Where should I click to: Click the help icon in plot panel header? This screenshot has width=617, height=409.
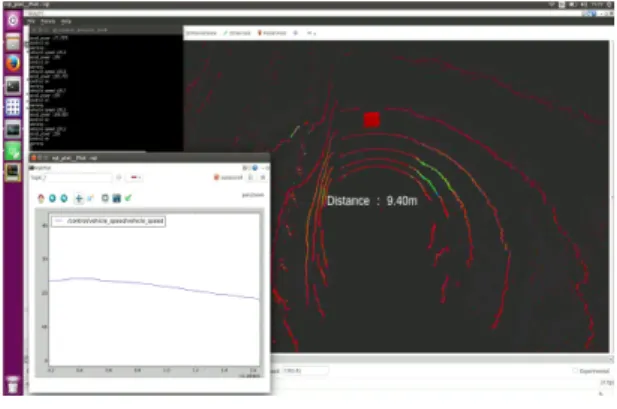[x=255, y=168]
